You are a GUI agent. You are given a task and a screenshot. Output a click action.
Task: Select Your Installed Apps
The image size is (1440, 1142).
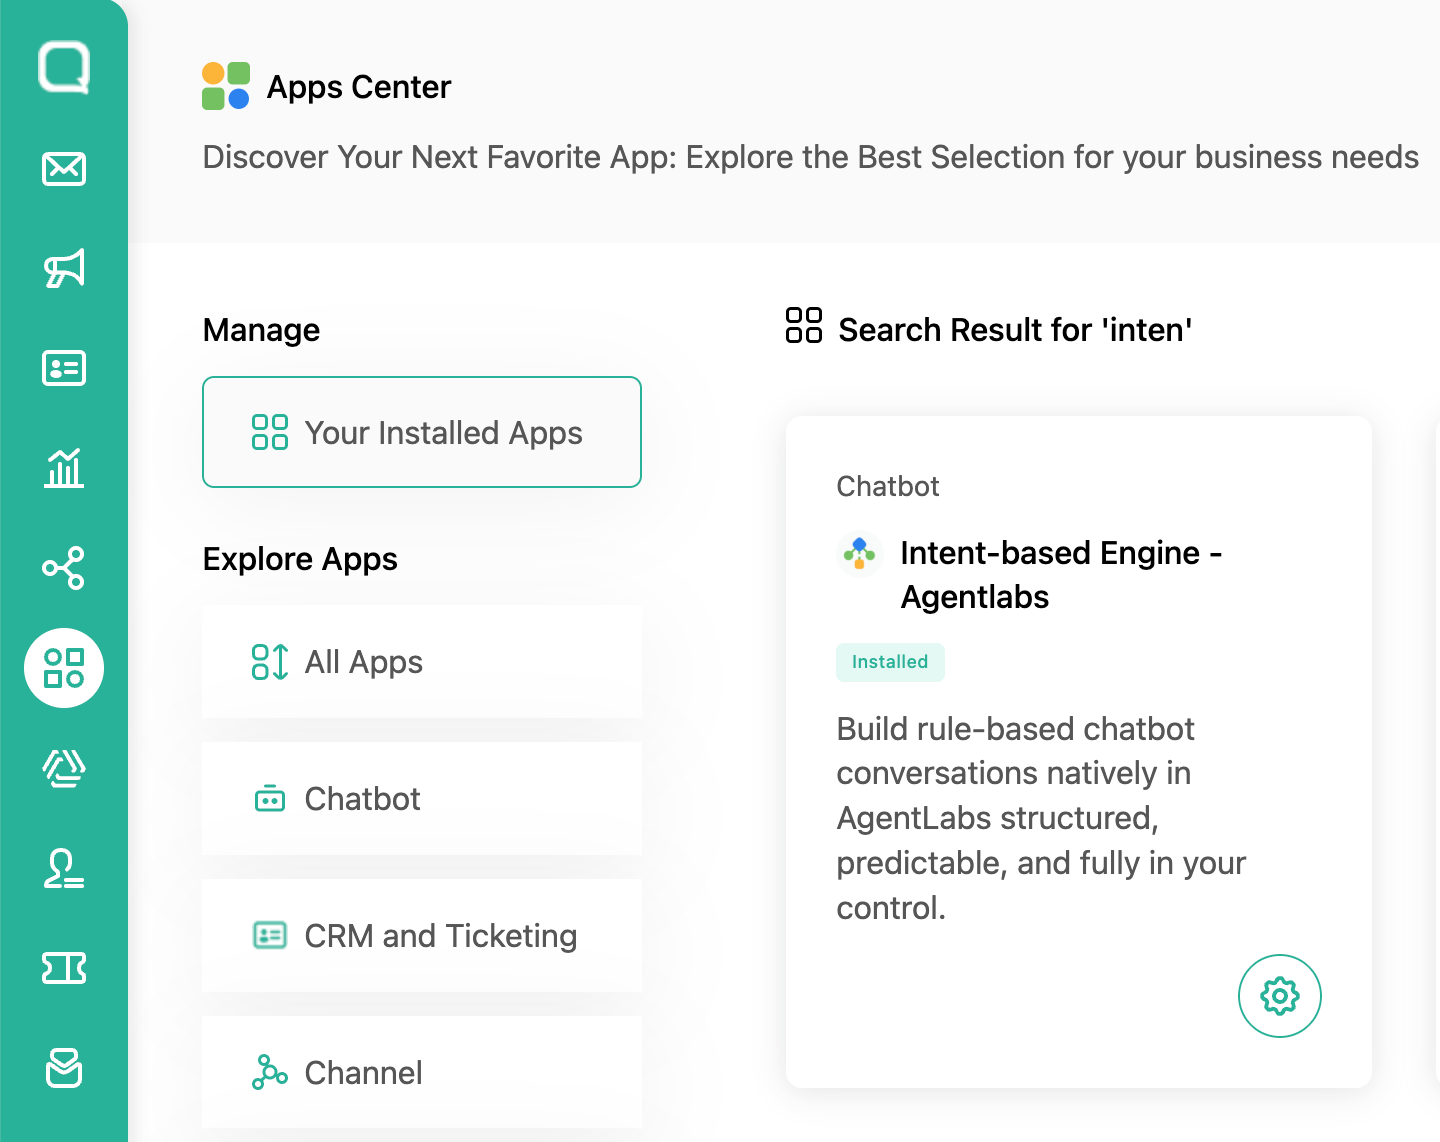[x=422, y=432]
